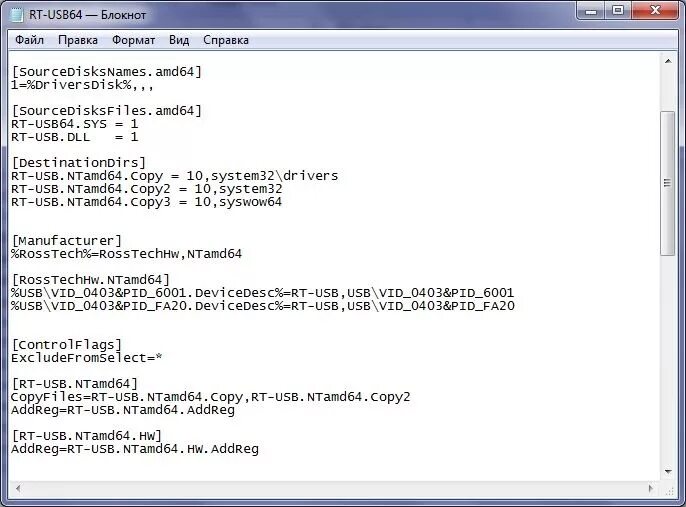Click the line ending VID_0403&PID_6001
This screenshot has width=686, height=507.
click(262, 293)
